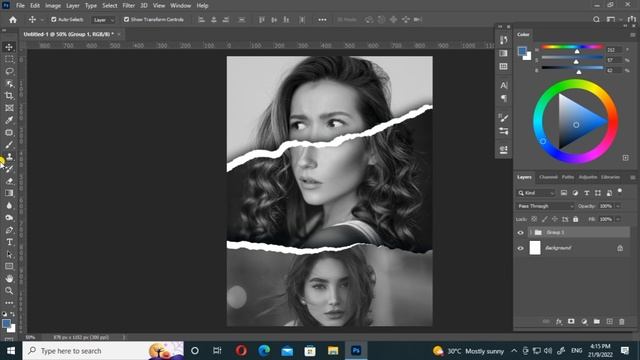Open the Layers panel menu

[632, 177]
